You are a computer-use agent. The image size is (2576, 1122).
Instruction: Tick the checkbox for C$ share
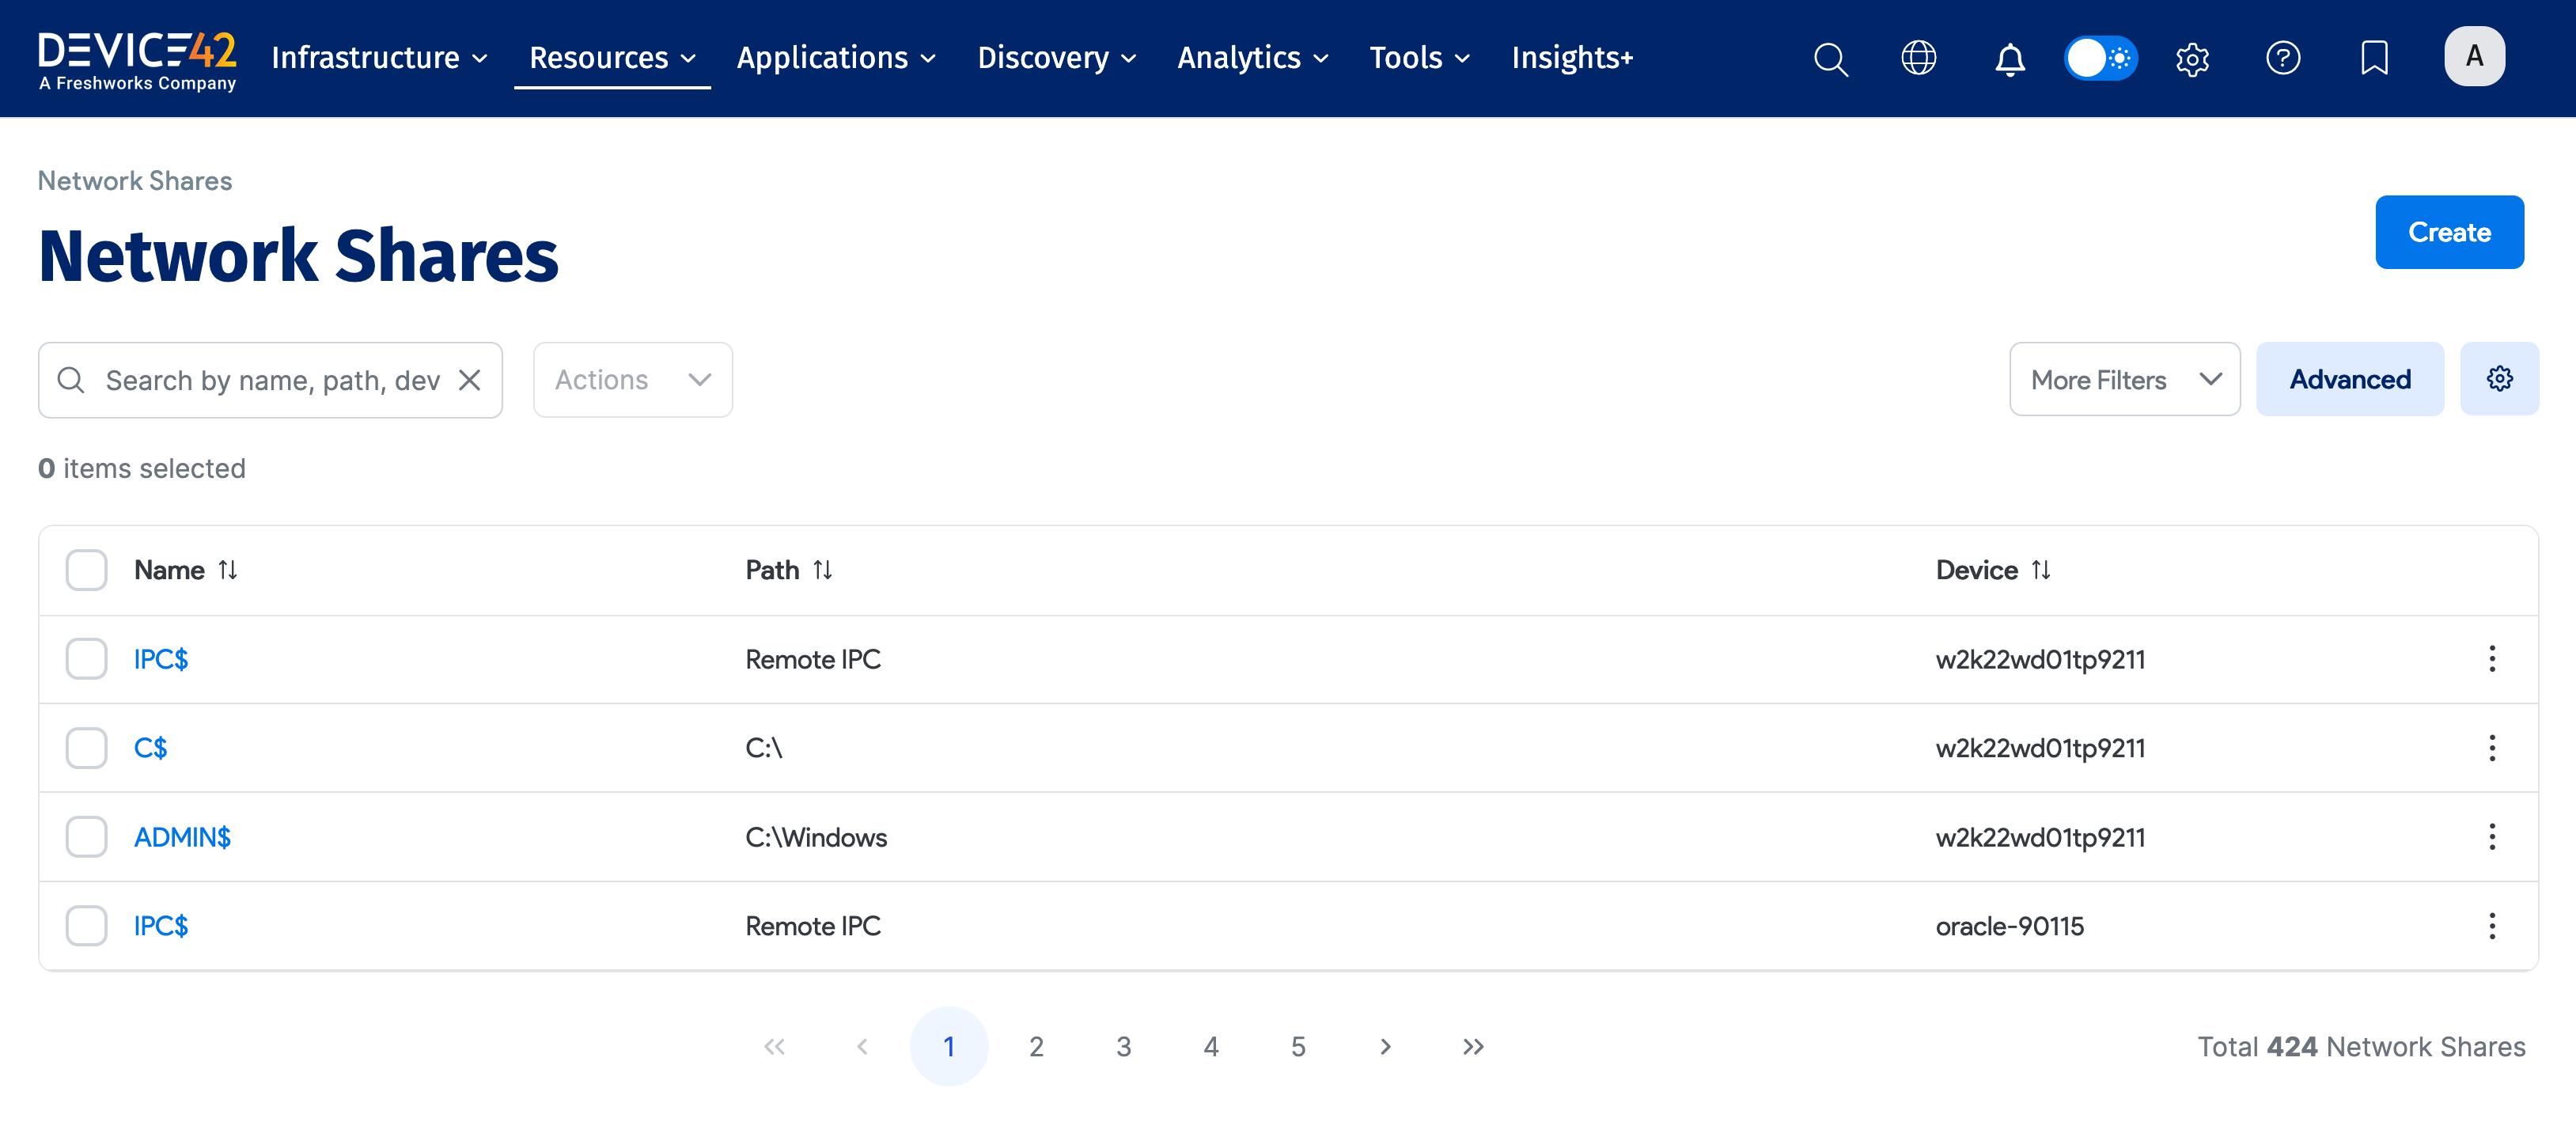86,747
